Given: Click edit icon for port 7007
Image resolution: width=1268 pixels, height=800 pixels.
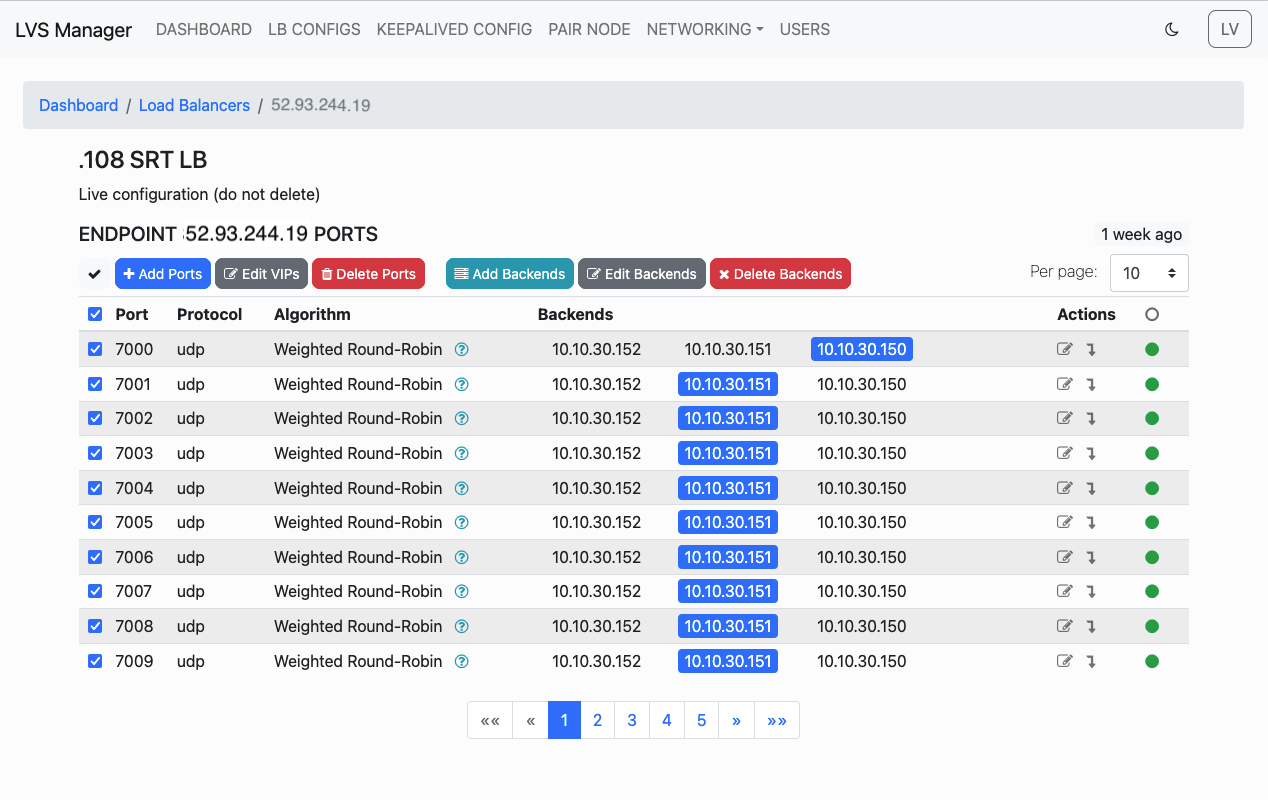Looking at the screenshot, I should [1065, 591].
